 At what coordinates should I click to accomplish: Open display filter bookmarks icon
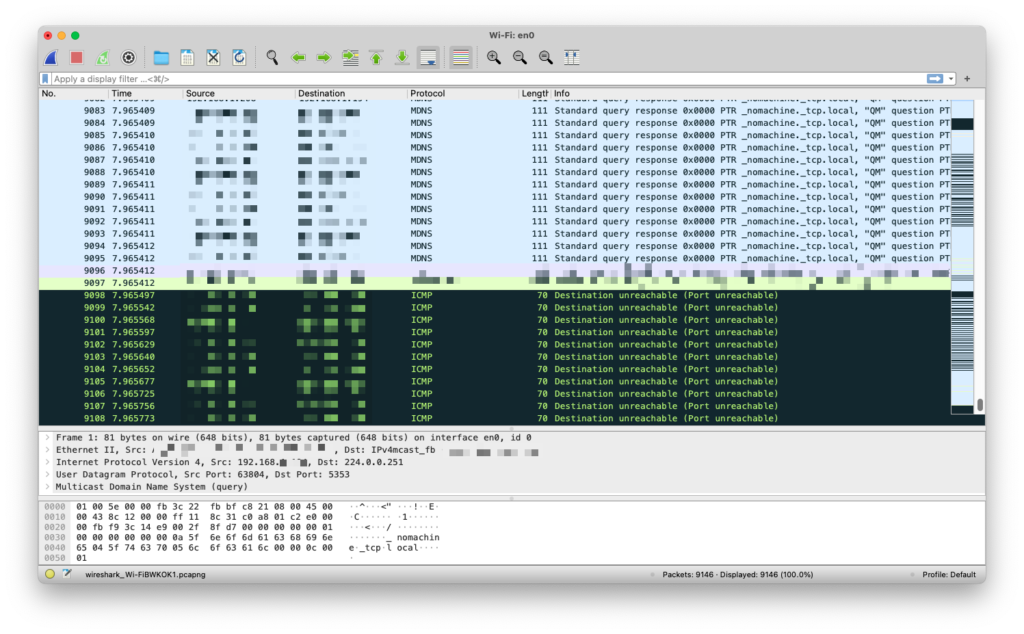[x=45, y=79]
